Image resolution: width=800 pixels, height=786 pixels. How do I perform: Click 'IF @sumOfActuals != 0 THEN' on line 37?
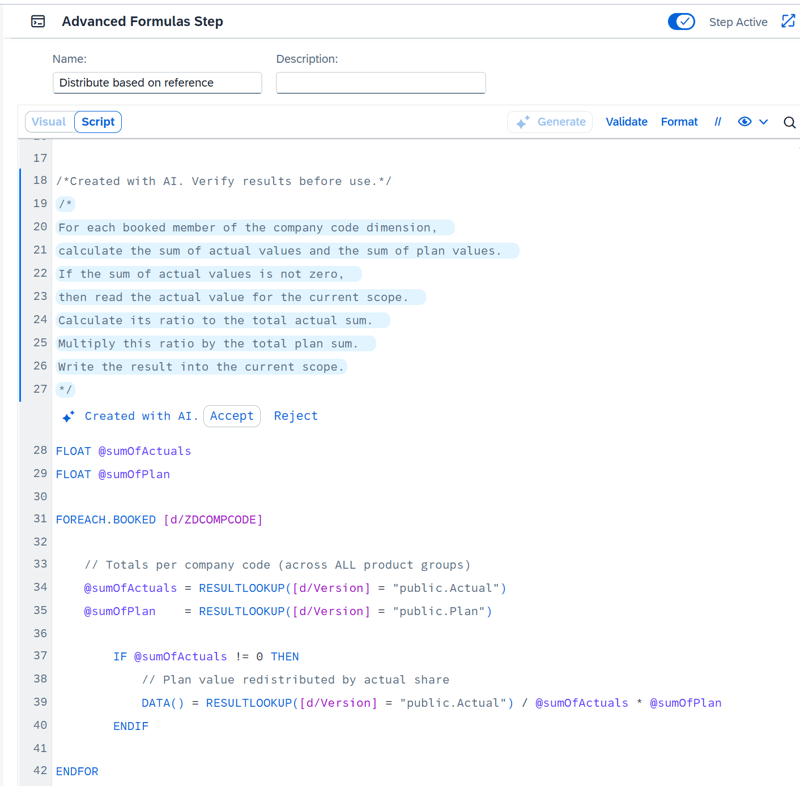click(x=206, y=656)
